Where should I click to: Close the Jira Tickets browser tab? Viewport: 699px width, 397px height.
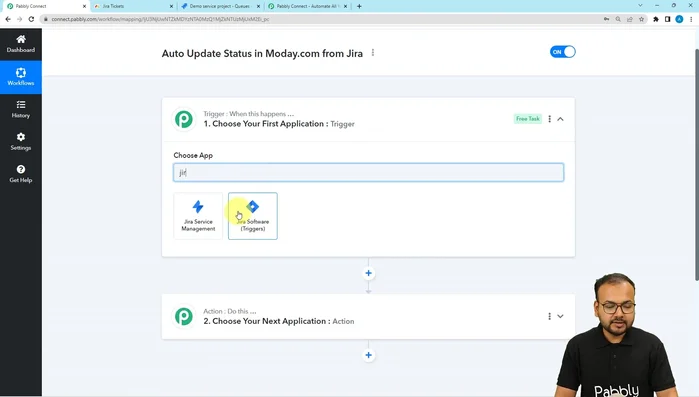(171, 6)
